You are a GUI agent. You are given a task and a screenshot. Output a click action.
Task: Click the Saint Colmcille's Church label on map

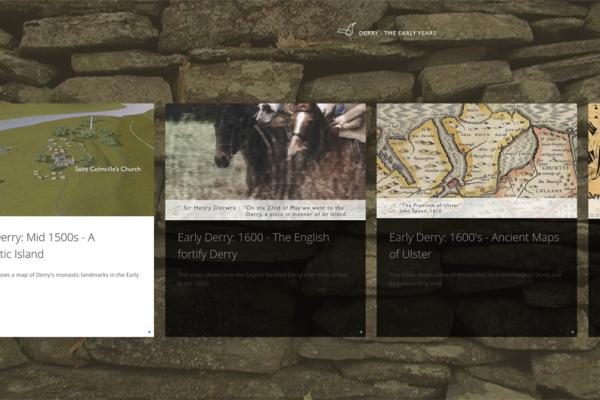click(108, 169)
